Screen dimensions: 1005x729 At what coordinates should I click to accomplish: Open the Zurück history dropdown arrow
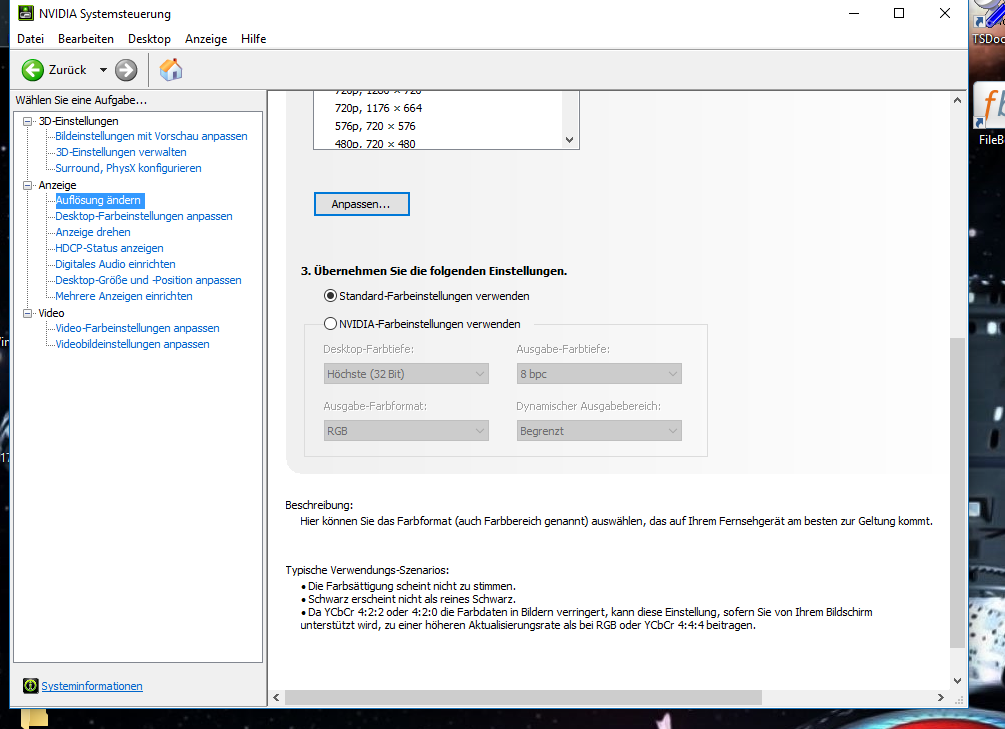click(x=103, y=70)
